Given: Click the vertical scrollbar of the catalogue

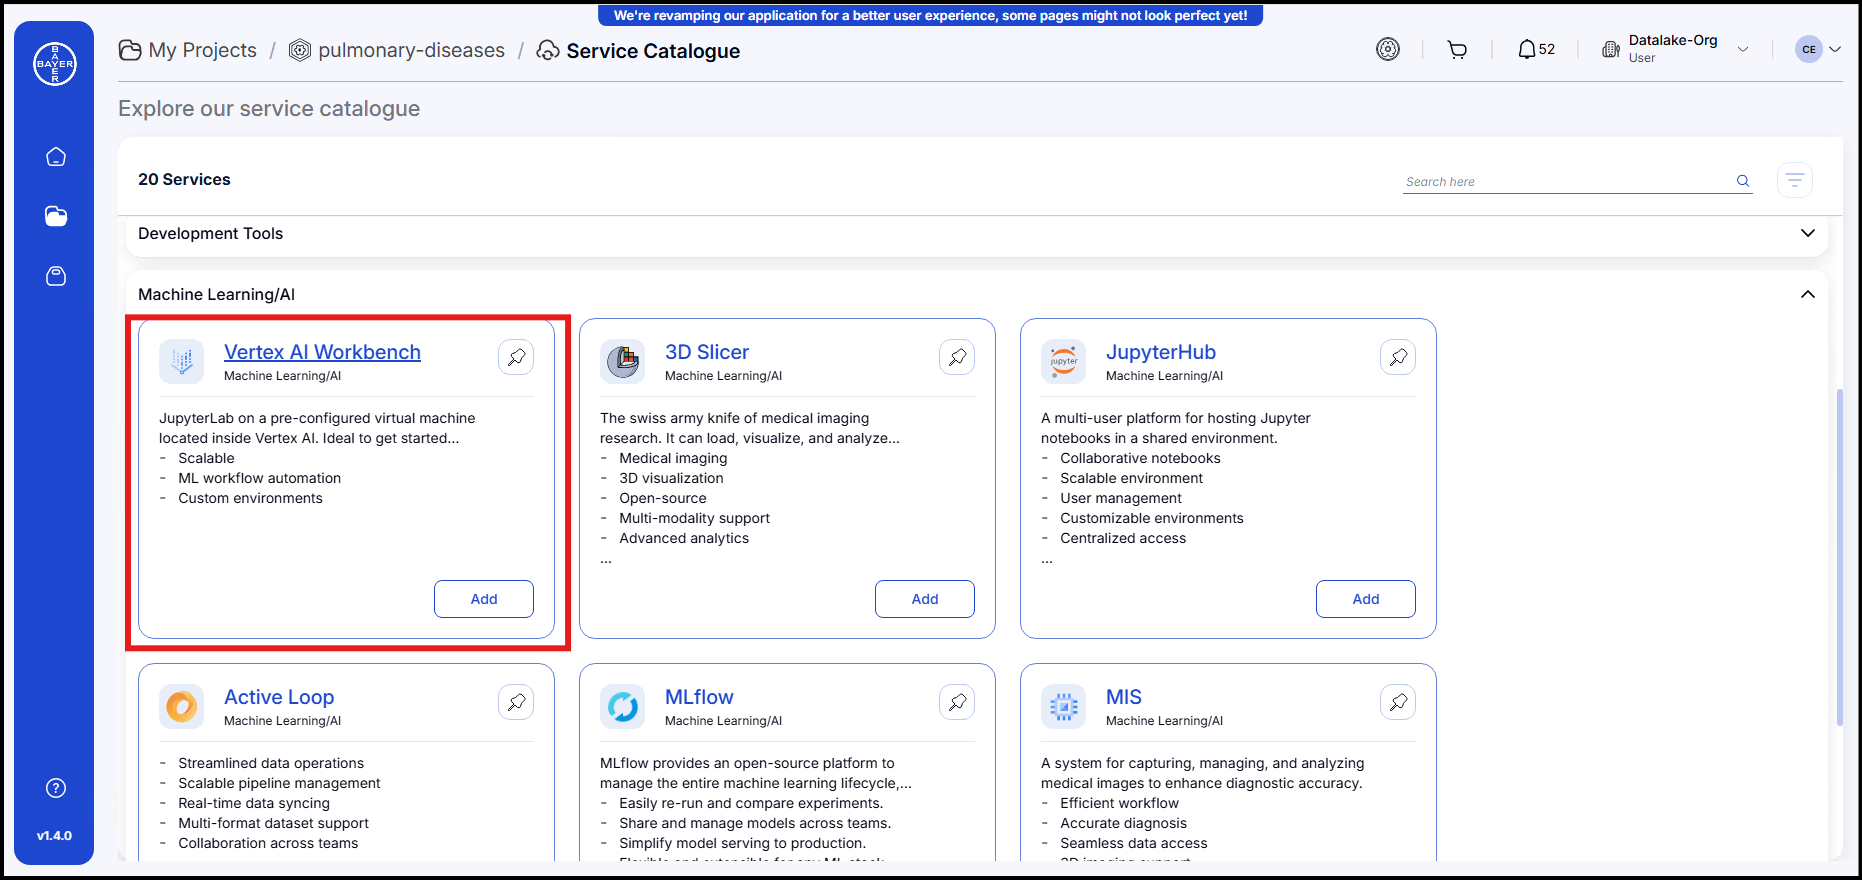Looking at the screenshot, I should tap(1840, 557).
